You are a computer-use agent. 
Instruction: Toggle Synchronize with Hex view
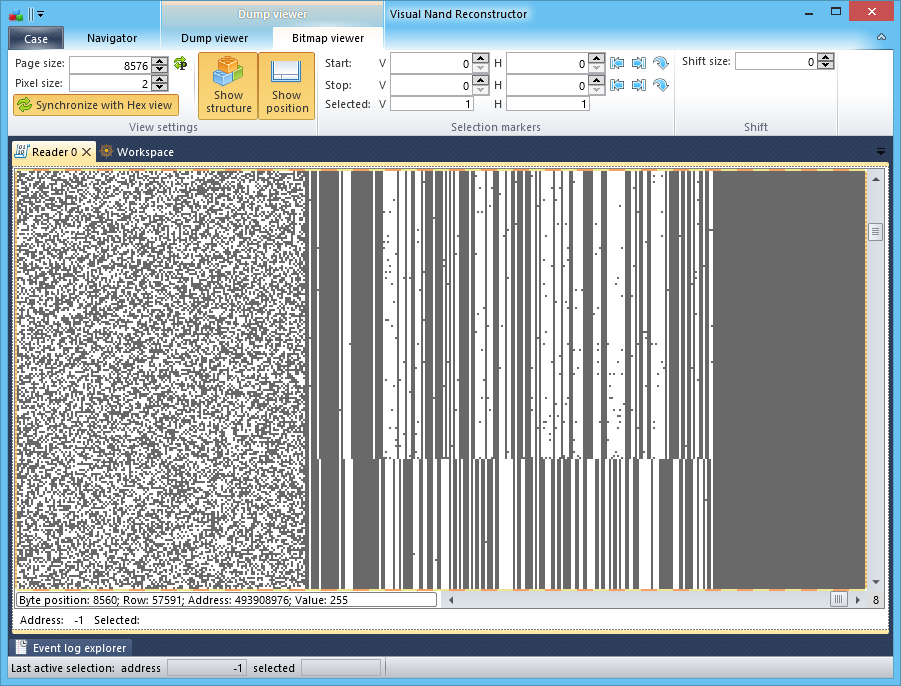click(x=96, y=105)
